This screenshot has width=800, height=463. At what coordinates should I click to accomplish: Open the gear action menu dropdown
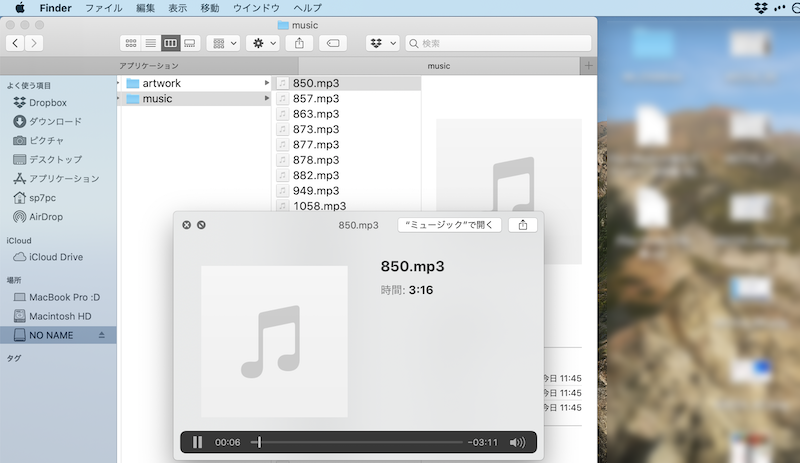262,43
